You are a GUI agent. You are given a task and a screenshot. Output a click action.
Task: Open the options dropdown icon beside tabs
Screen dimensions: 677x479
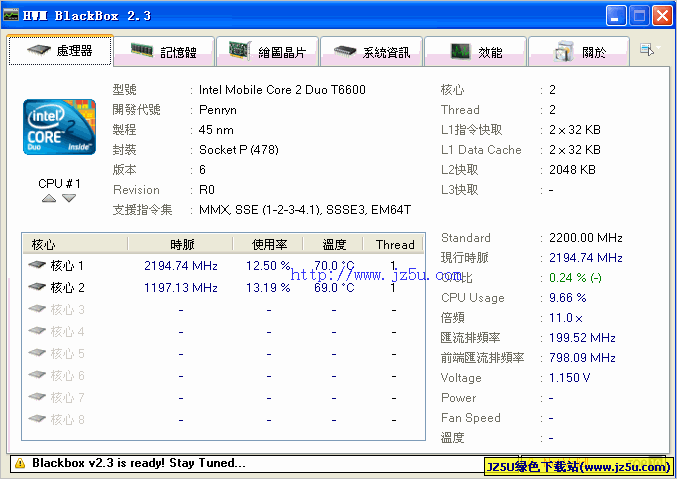(650, 49)
